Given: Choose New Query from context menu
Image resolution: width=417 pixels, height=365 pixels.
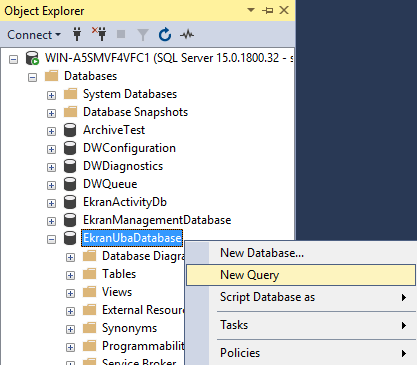Looking at the screenshot, I should click(301, 275).
